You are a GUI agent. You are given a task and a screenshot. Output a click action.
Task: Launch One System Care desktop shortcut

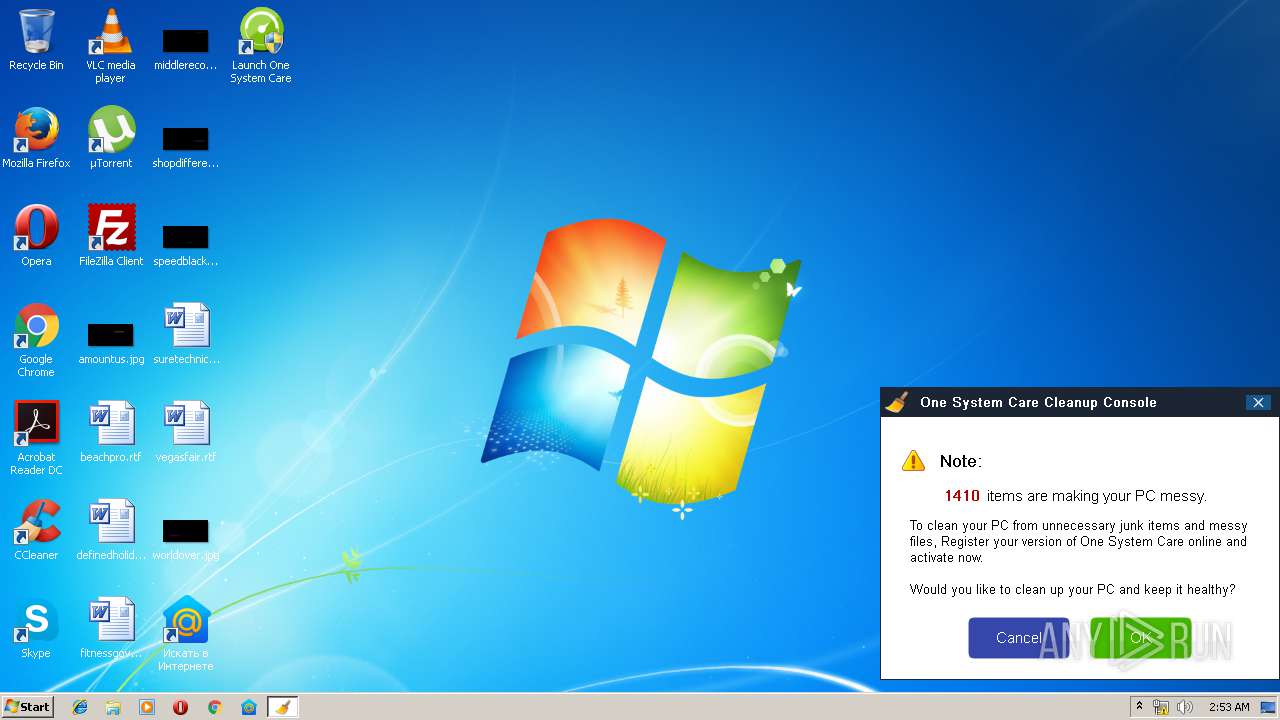(260, 46)
